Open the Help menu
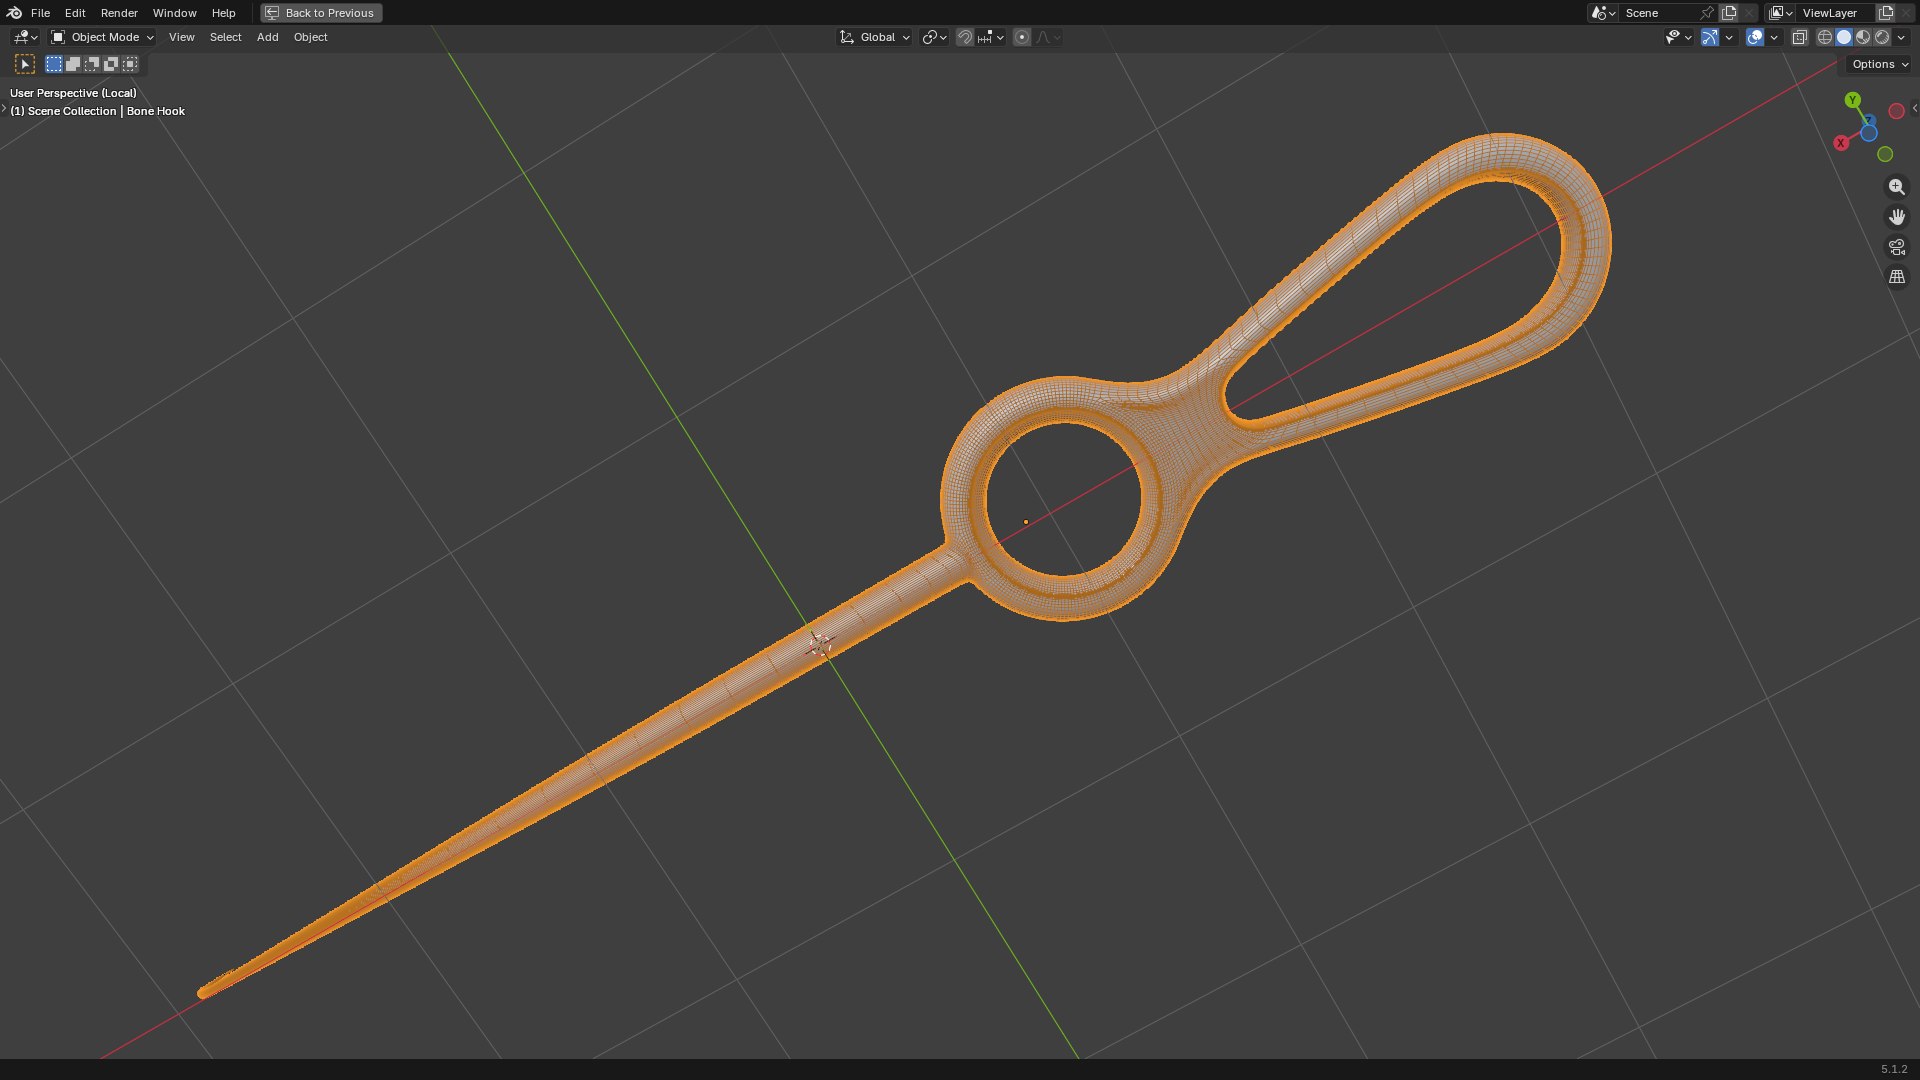The width and height of the screenshot is (1920, 1080). [223, 13]
